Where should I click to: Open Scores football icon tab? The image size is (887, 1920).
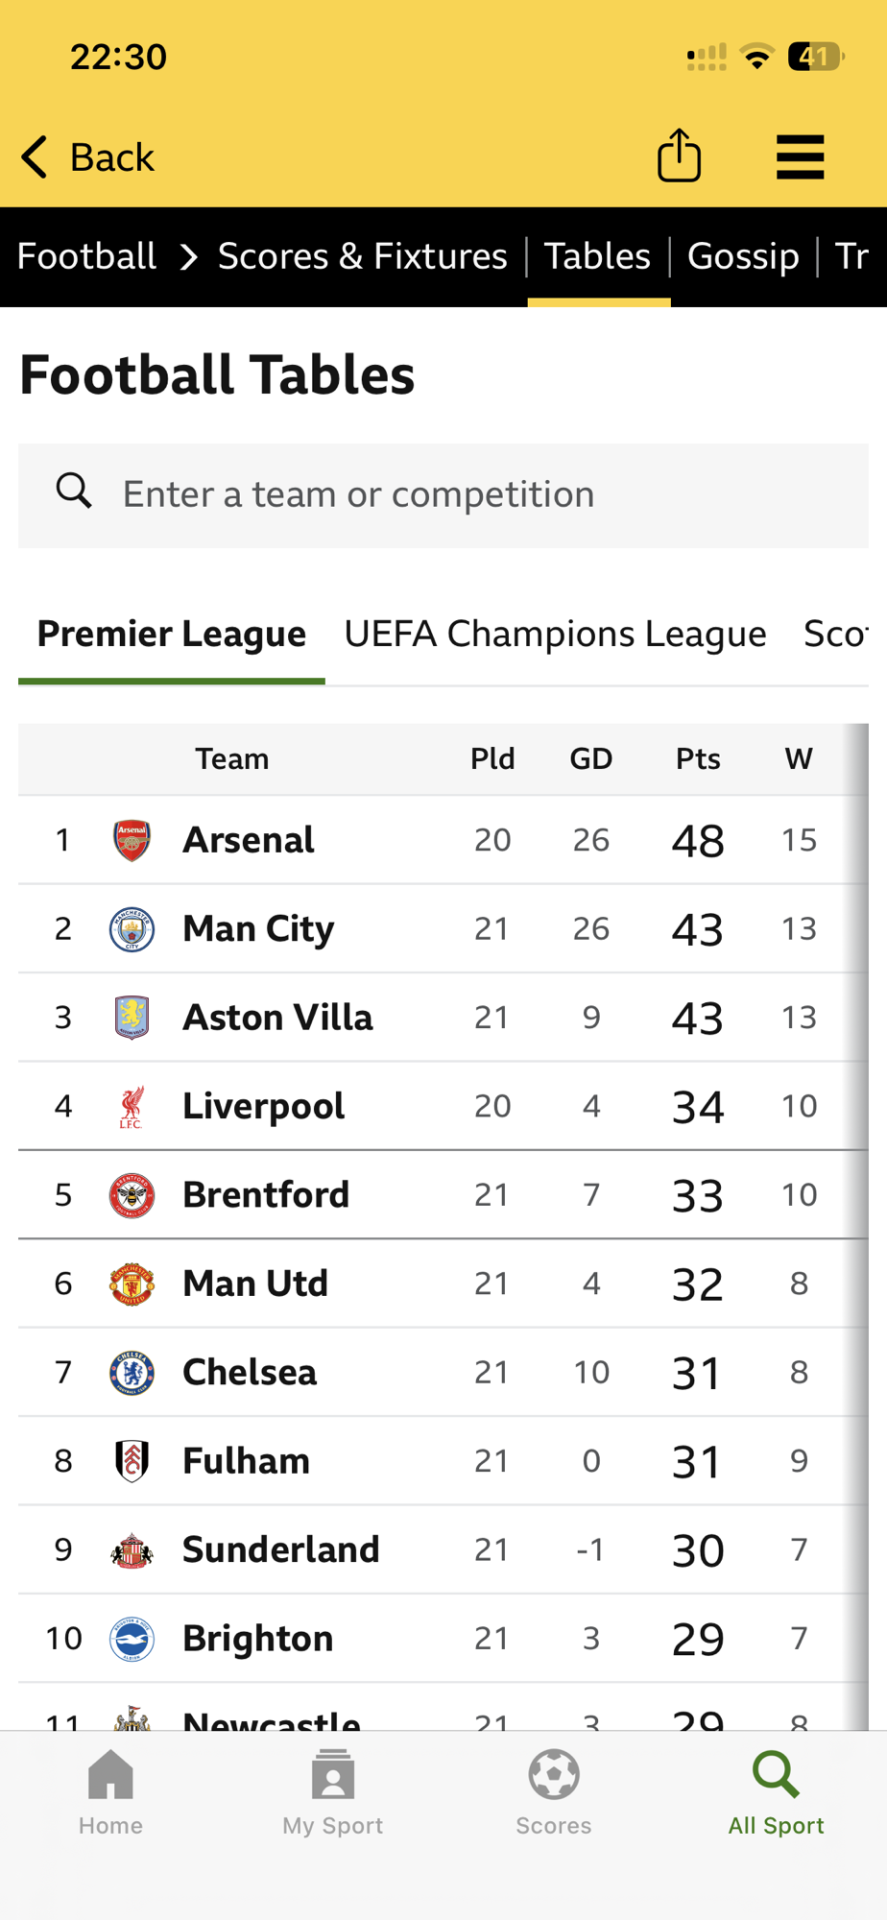click(x=554, y=1792)
